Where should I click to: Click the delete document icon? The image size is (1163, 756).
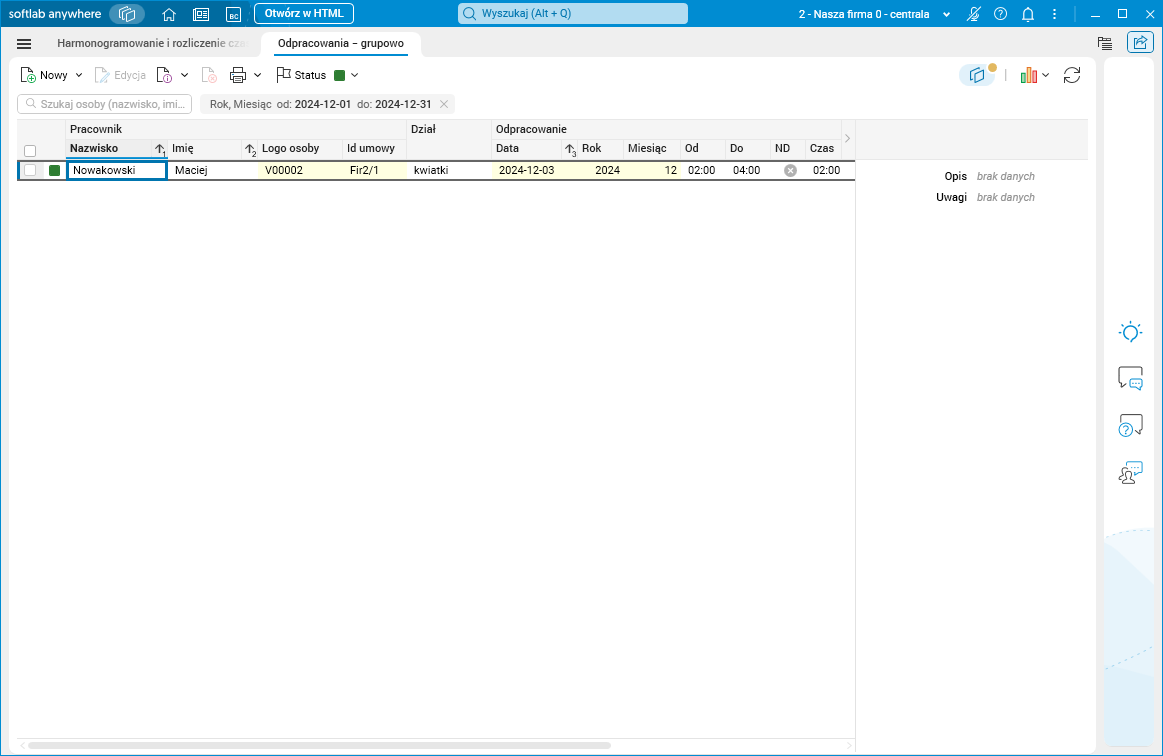(209, 75)
